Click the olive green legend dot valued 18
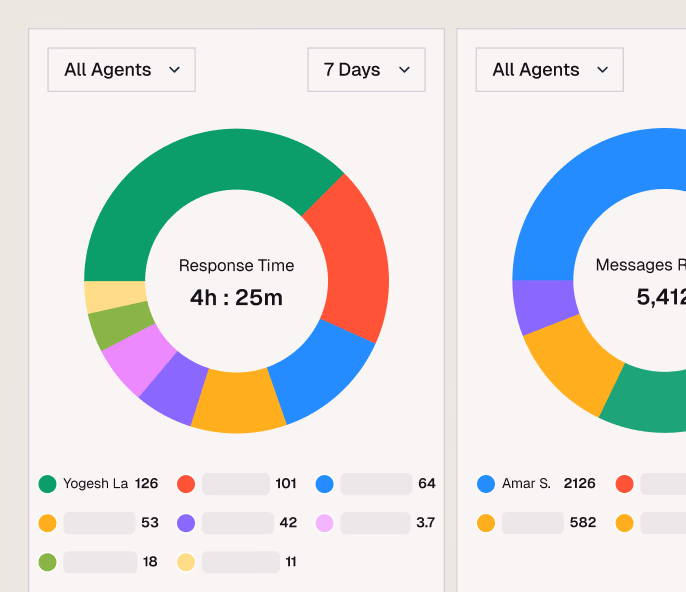 [47, 562]
